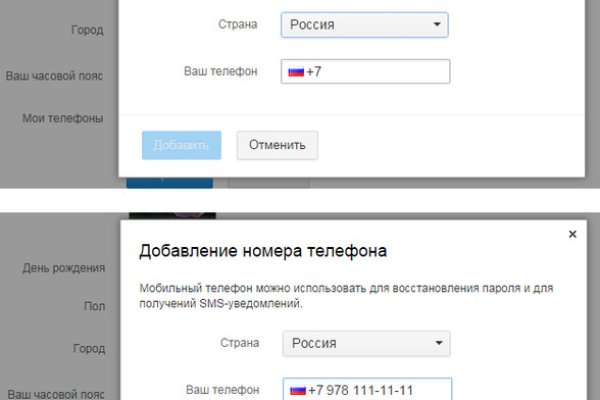Open the Россия country box in the upper dialog
Viewport: 600px width, 400px height.
click(x=364, y=25)
